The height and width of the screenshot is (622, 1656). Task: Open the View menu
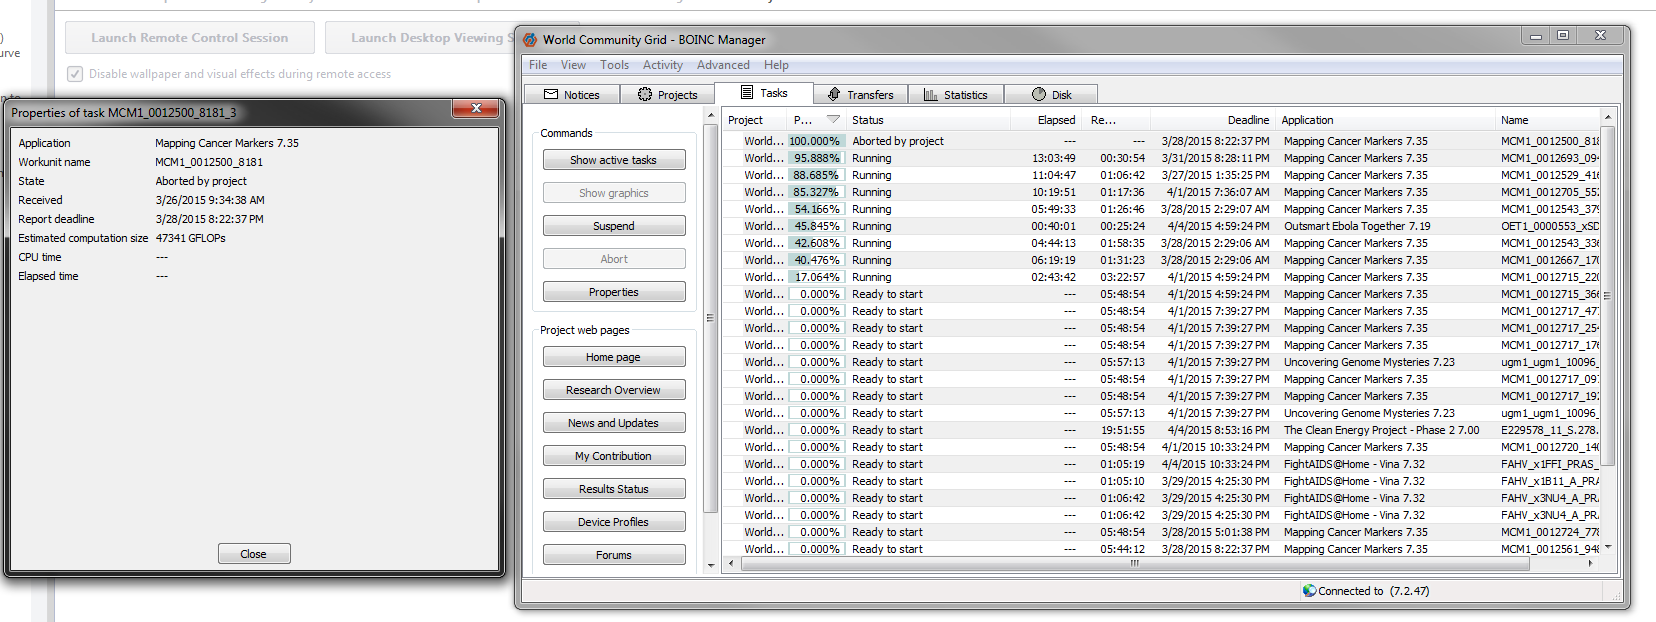coord(573,65)
